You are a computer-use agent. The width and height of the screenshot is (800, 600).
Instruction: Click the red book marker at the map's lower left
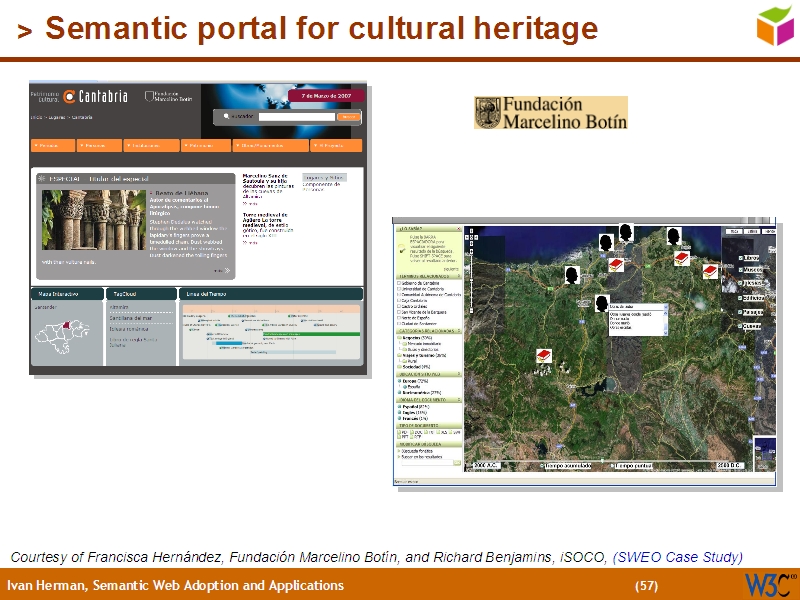point(544,355)
